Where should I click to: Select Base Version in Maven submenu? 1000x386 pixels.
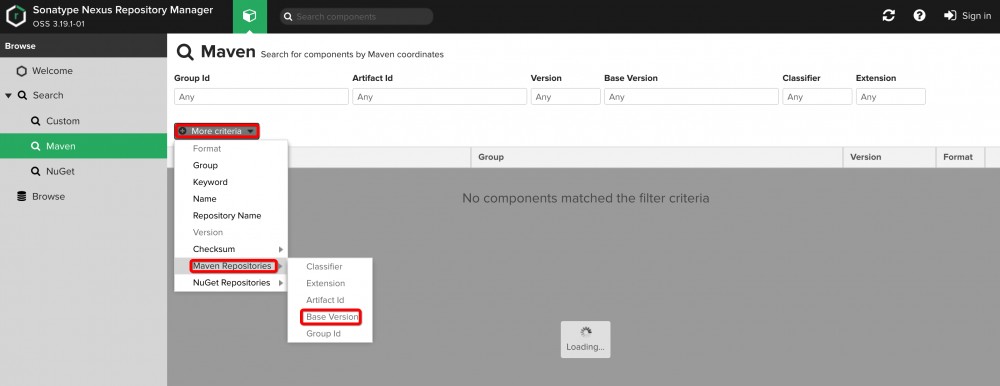pos(331,316)
